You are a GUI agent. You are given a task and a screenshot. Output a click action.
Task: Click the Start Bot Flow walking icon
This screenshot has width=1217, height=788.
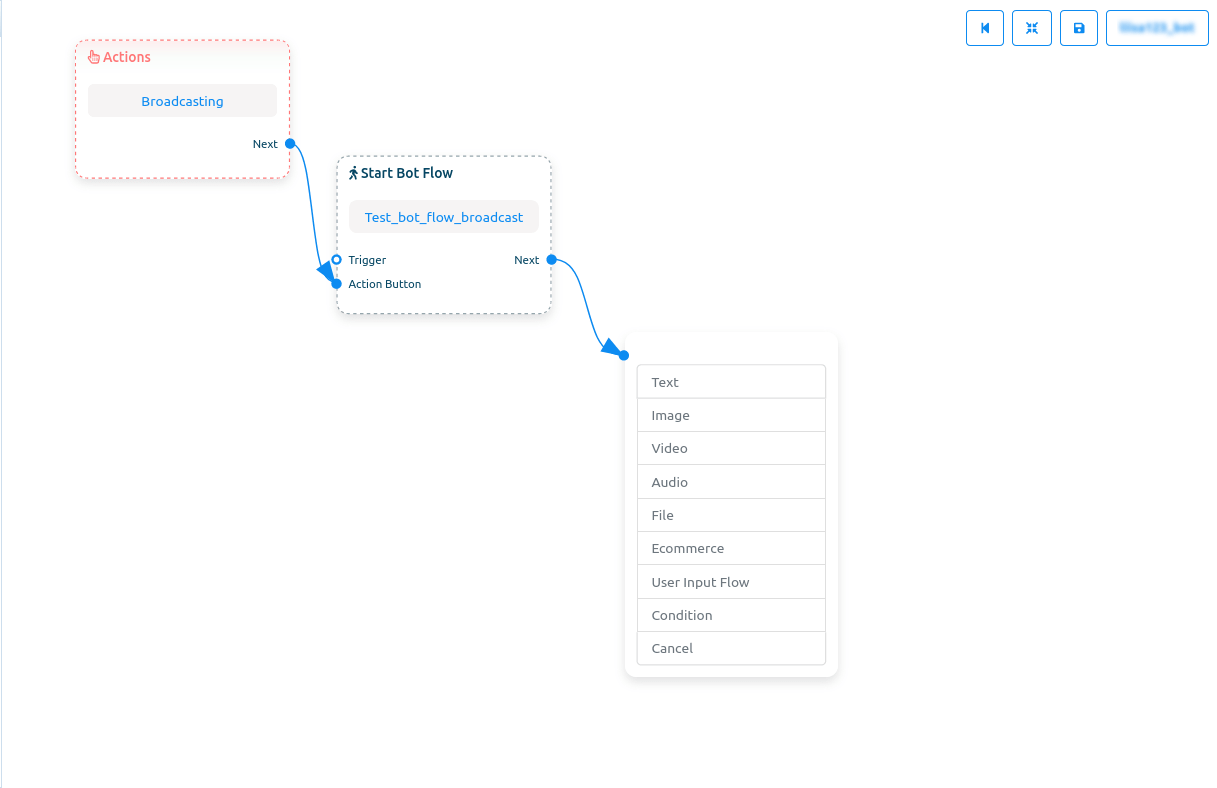coord(353,173)
